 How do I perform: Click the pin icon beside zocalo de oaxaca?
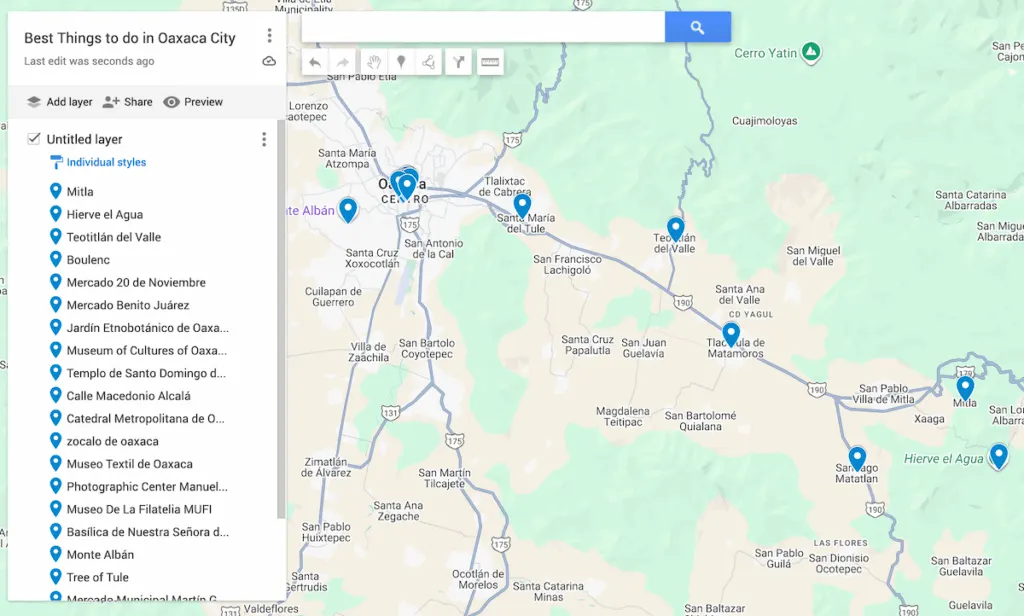point(56,441)
